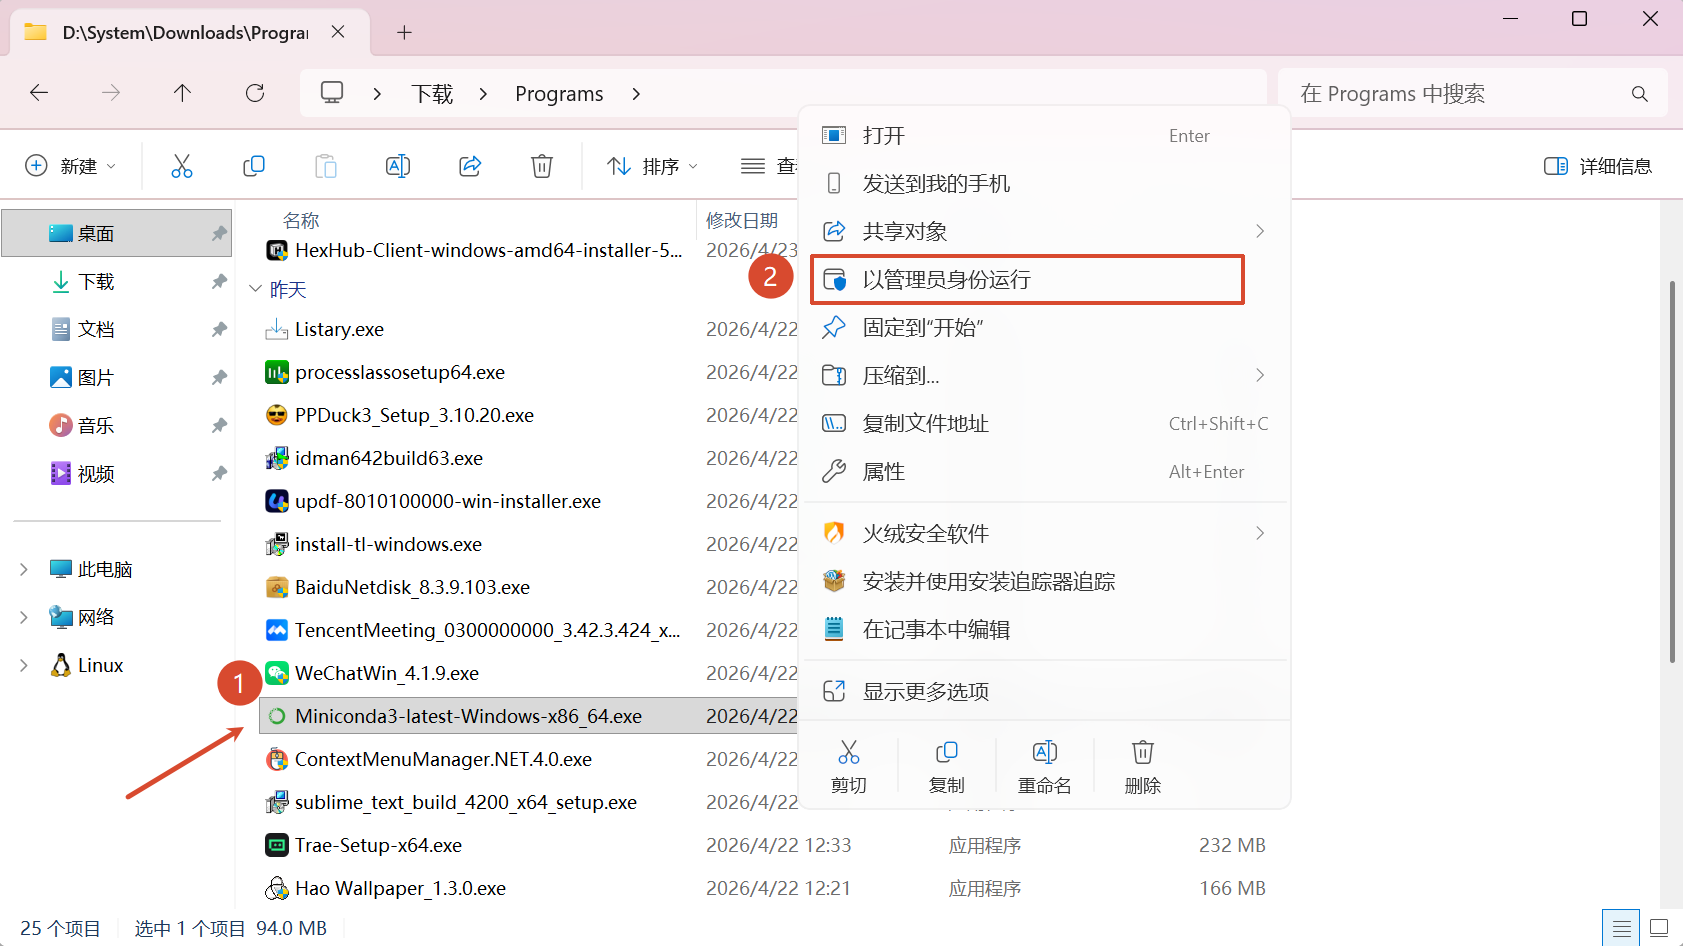
Task: Click the Rename icon in toolbar
Action: click(398, 166)
